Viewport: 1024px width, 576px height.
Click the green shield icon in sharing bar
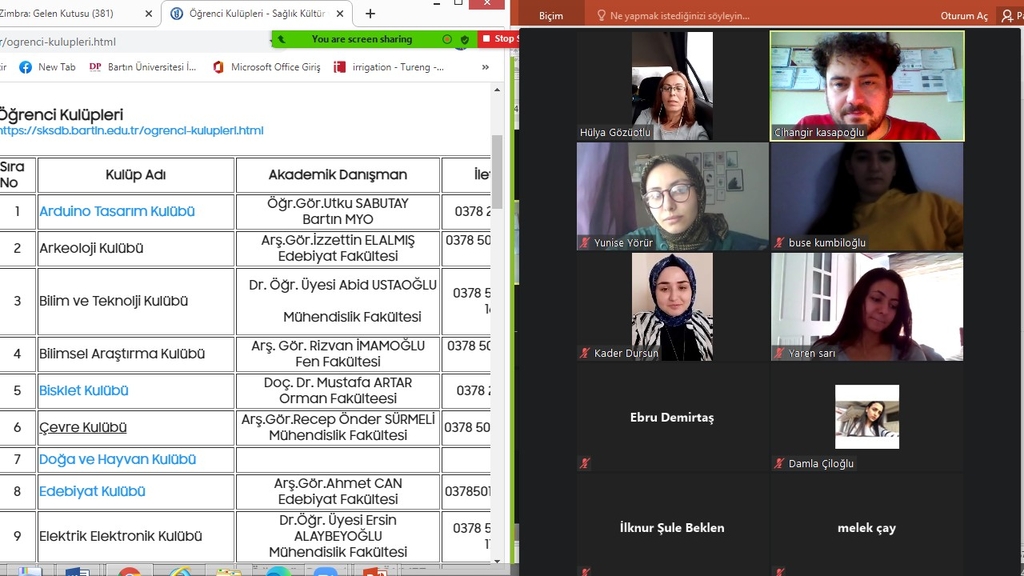pos(464,39)
